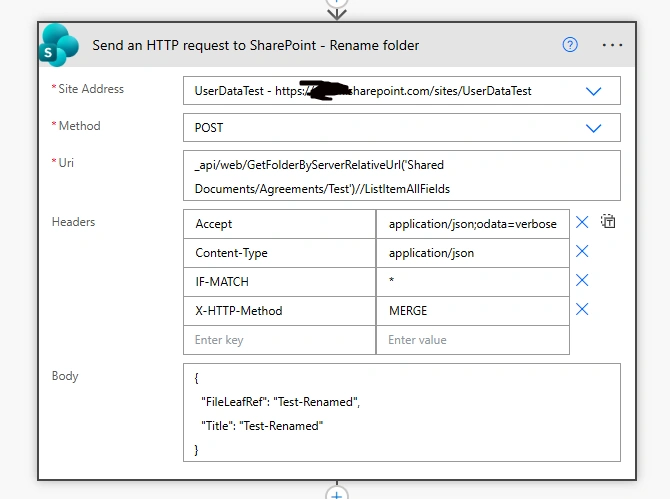Click the "FileLeafRef": "Test-Renamed" line

point(281,402)
